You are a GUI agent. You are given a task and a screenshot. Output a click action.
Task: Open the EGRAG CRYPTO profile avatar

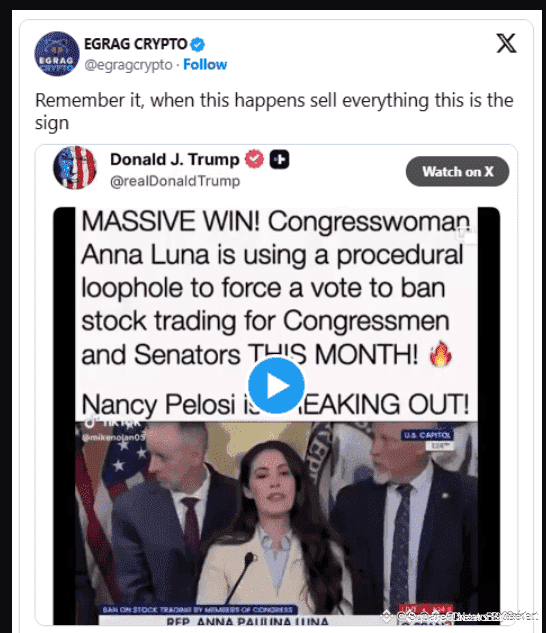coord(57,54)
